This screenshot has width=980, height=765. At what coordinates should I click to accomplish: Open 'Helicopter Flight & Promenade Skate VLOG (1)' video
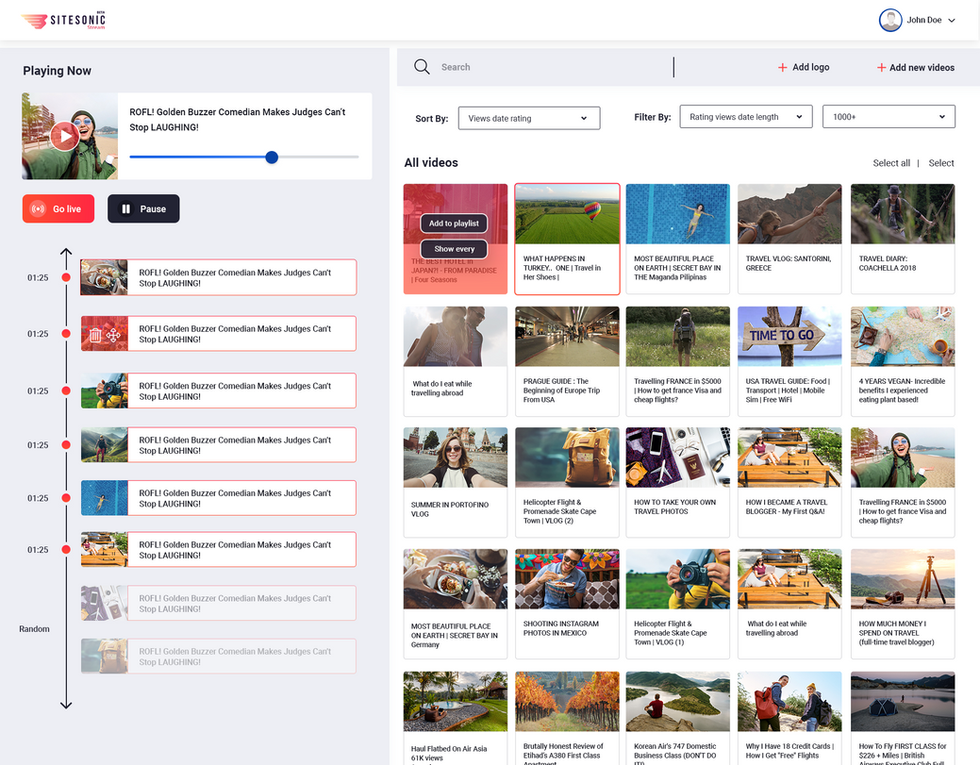[678, 604]
